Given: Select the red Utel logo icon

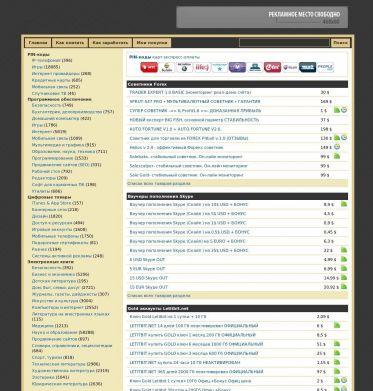Looking at the screenshot, I should tap(272, 68).
